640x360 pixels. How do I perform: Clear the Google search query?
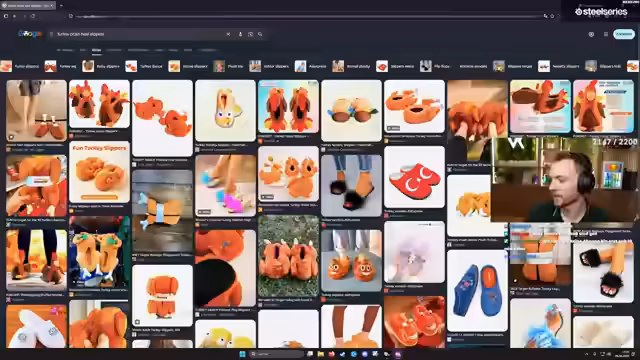228,34
